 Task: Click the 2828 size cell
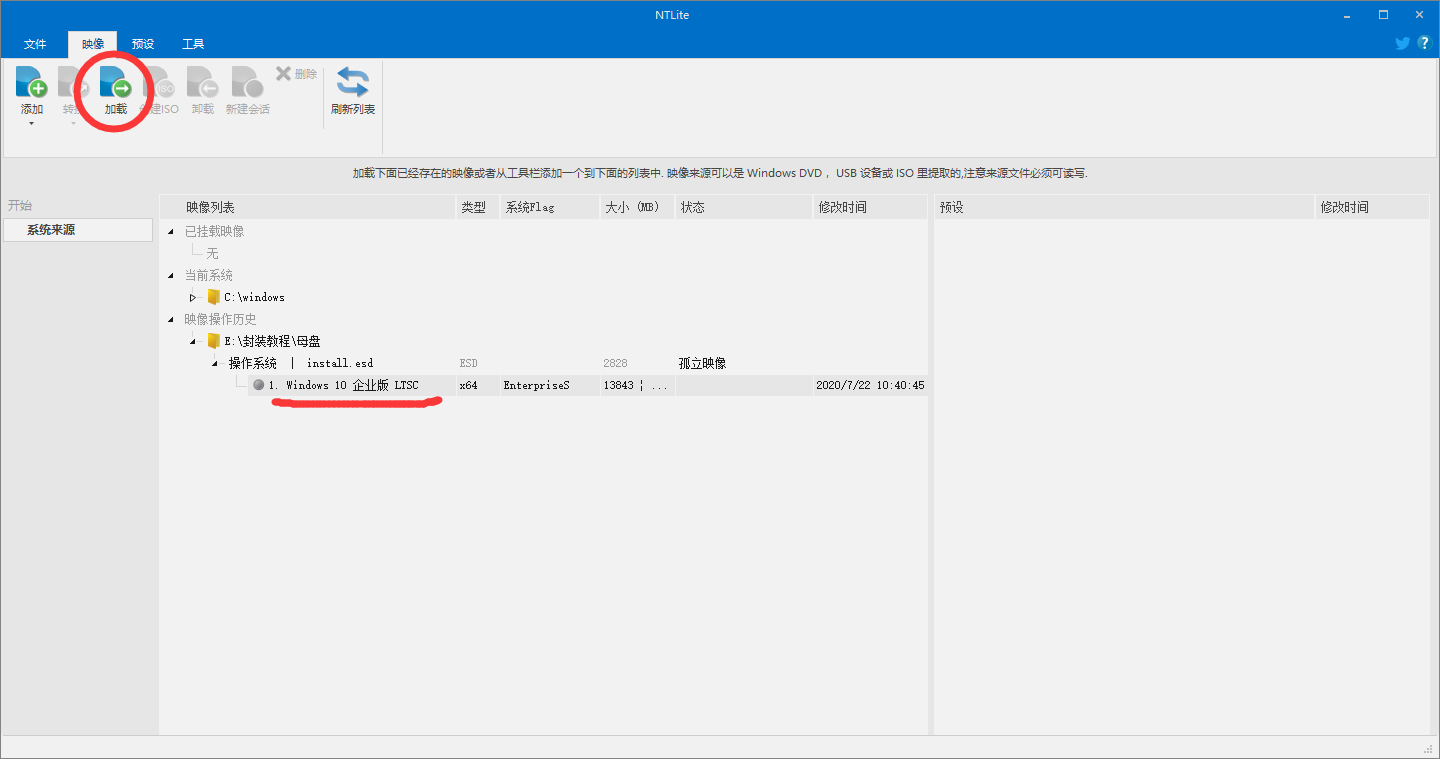(x=615, y=363)
